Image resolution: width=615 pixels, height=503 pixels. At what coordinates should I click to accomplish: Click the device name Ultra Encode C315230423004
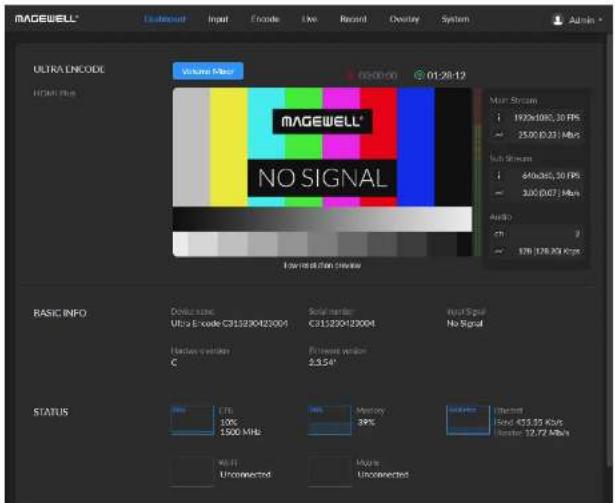pyautogui.click(x=229, y=323)
